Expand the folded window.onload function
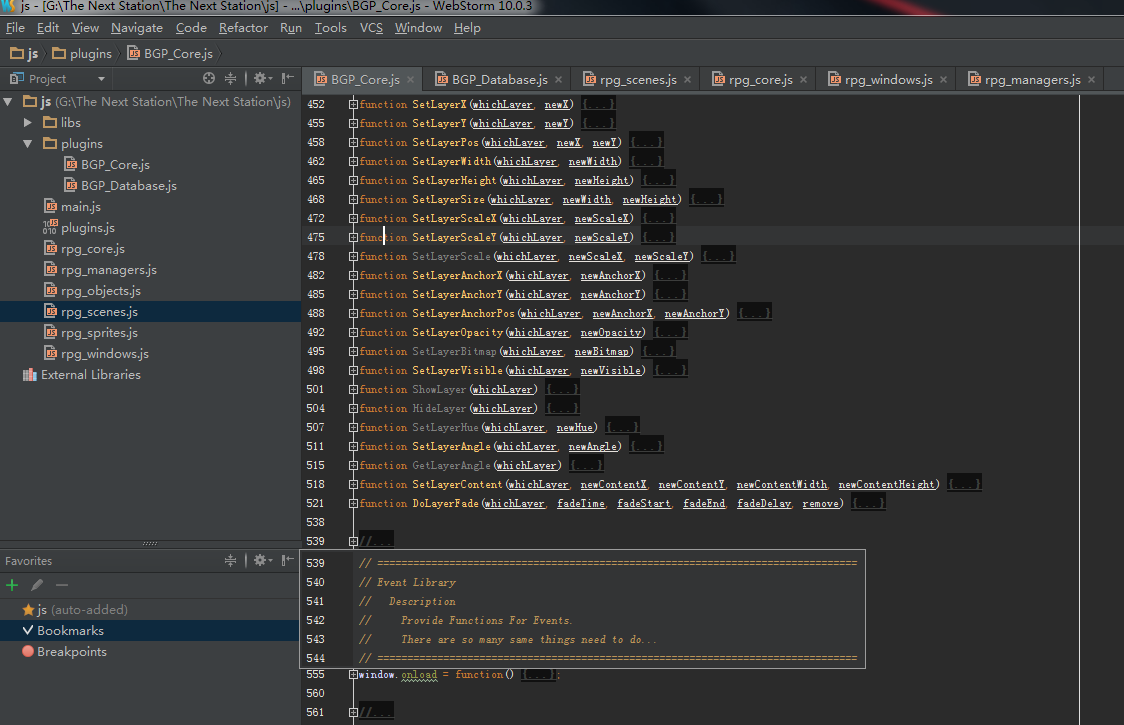Viewport: 1124px width, 725px height. [353, 674]
